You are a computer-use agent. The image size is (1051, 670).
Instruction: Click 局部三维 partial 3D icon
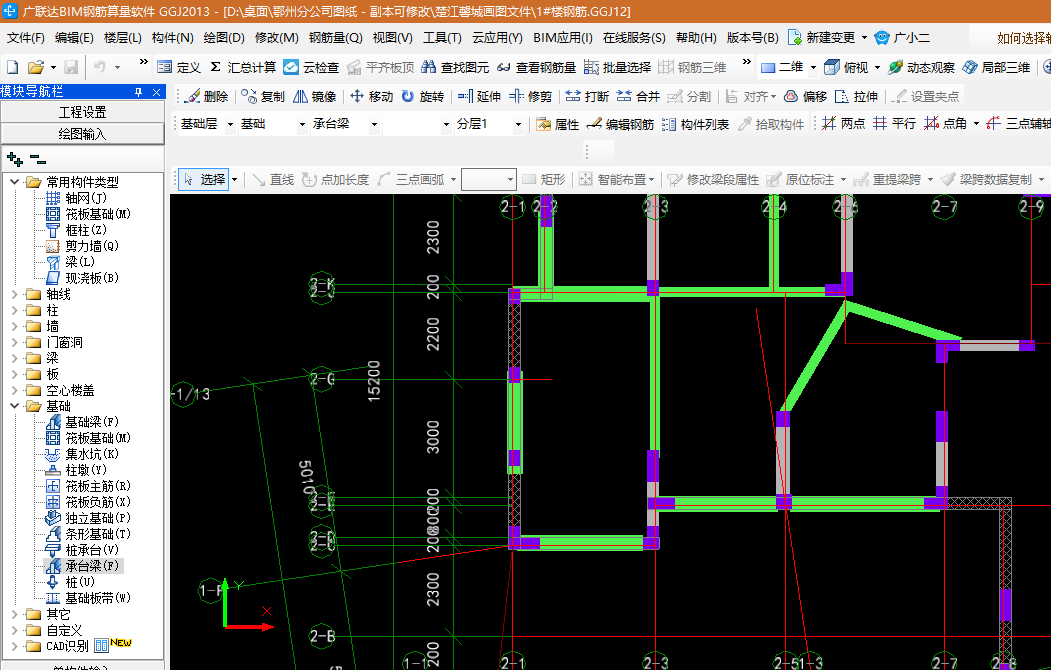(996, 67)
